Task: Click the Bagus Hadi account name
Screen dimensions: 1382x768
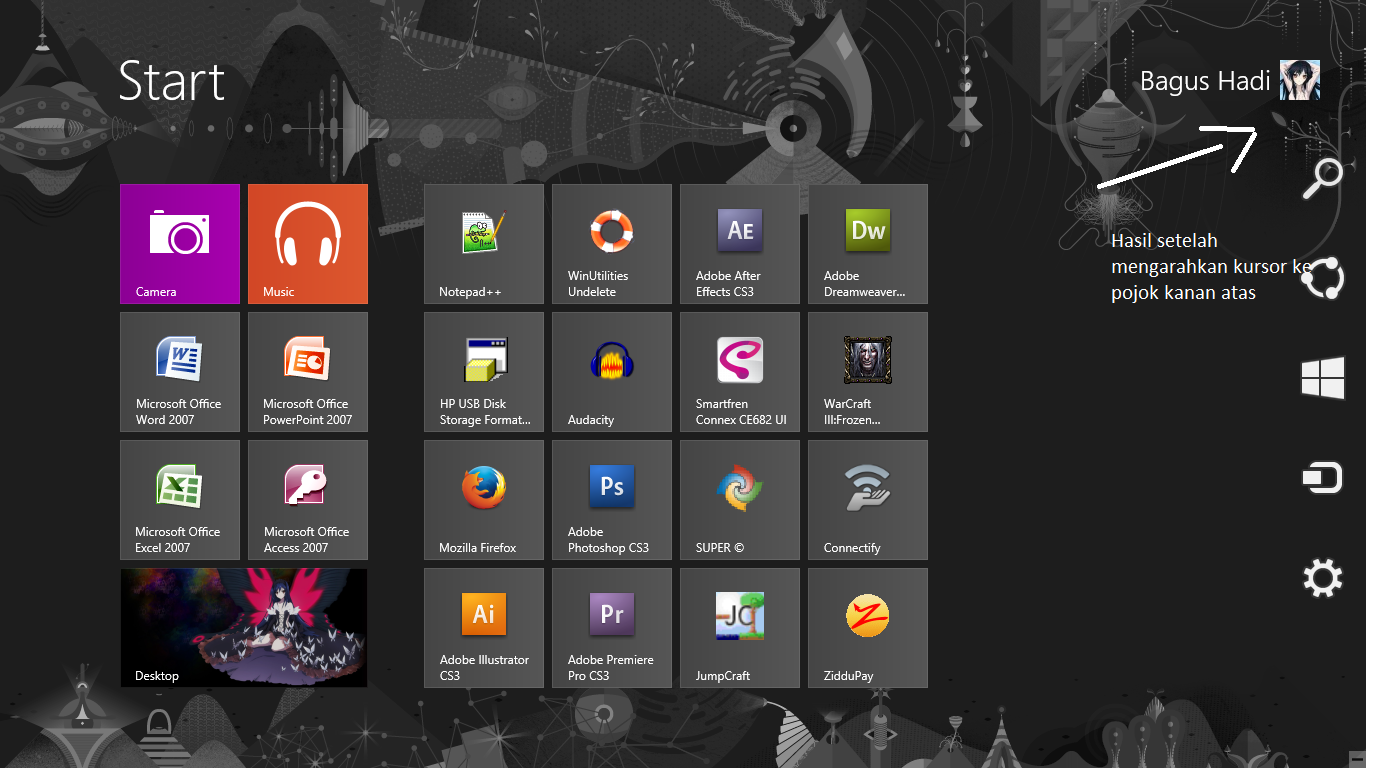Action: pos(1206,80)
